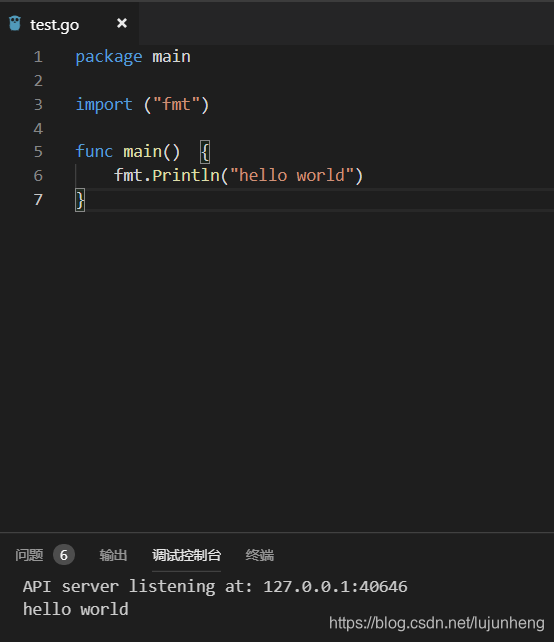This screenshot has width=554, height=642.
Task: Click line number 3 in the gutter
Action: [38, 105]
